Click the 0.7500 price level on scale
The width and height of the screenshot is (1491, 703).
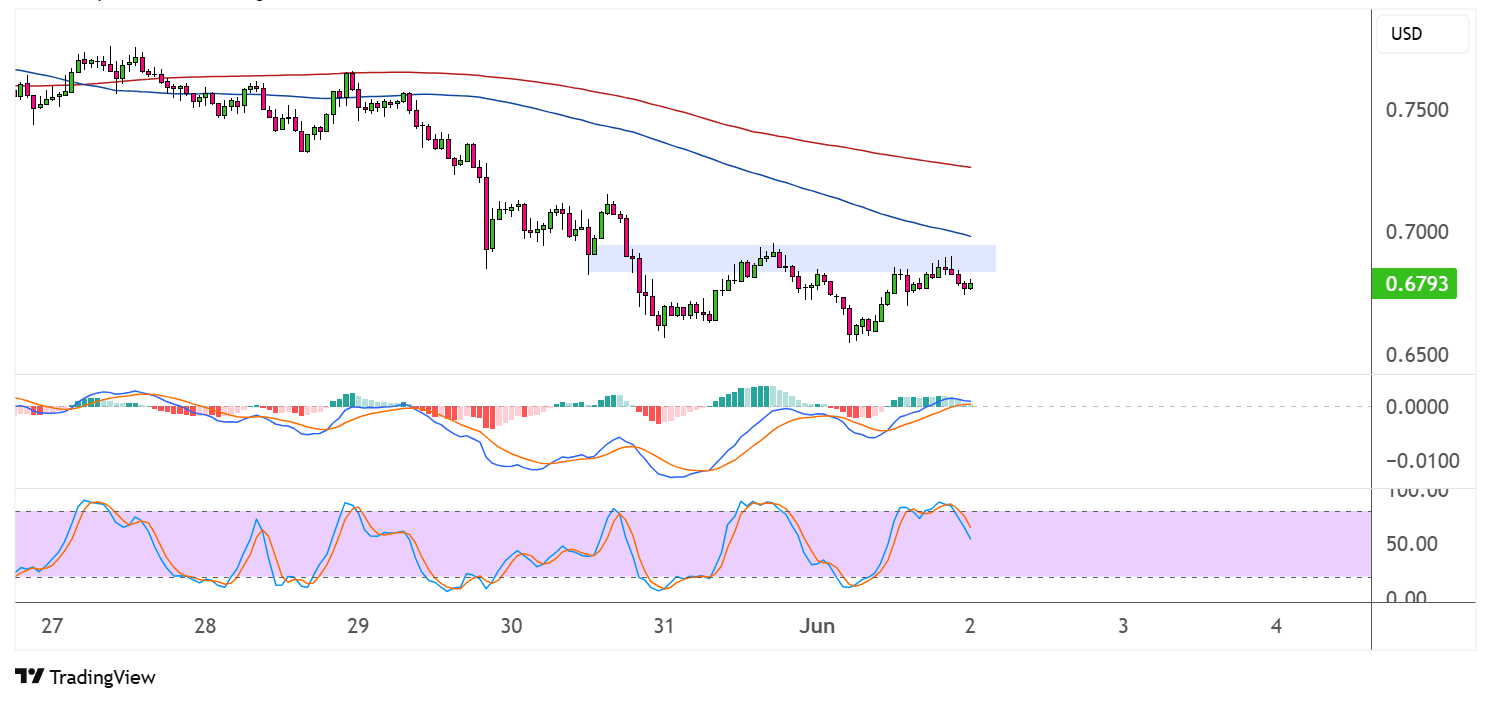point(1418,109)
